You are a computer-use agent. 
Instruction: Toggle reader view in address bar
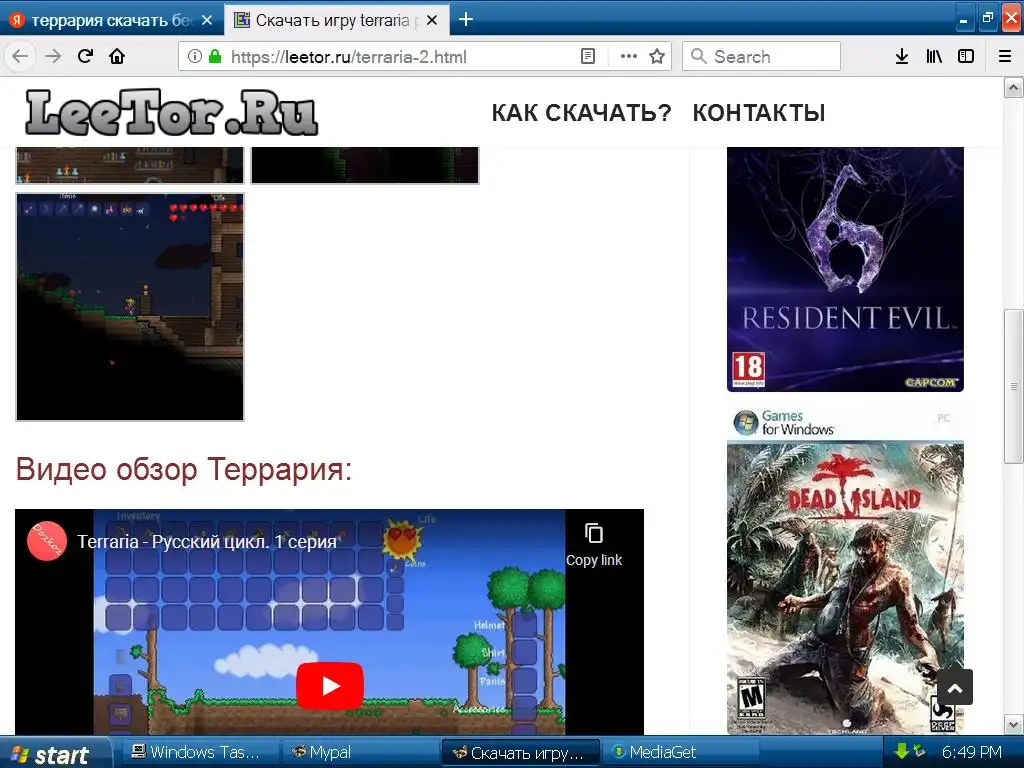(588, 56)
